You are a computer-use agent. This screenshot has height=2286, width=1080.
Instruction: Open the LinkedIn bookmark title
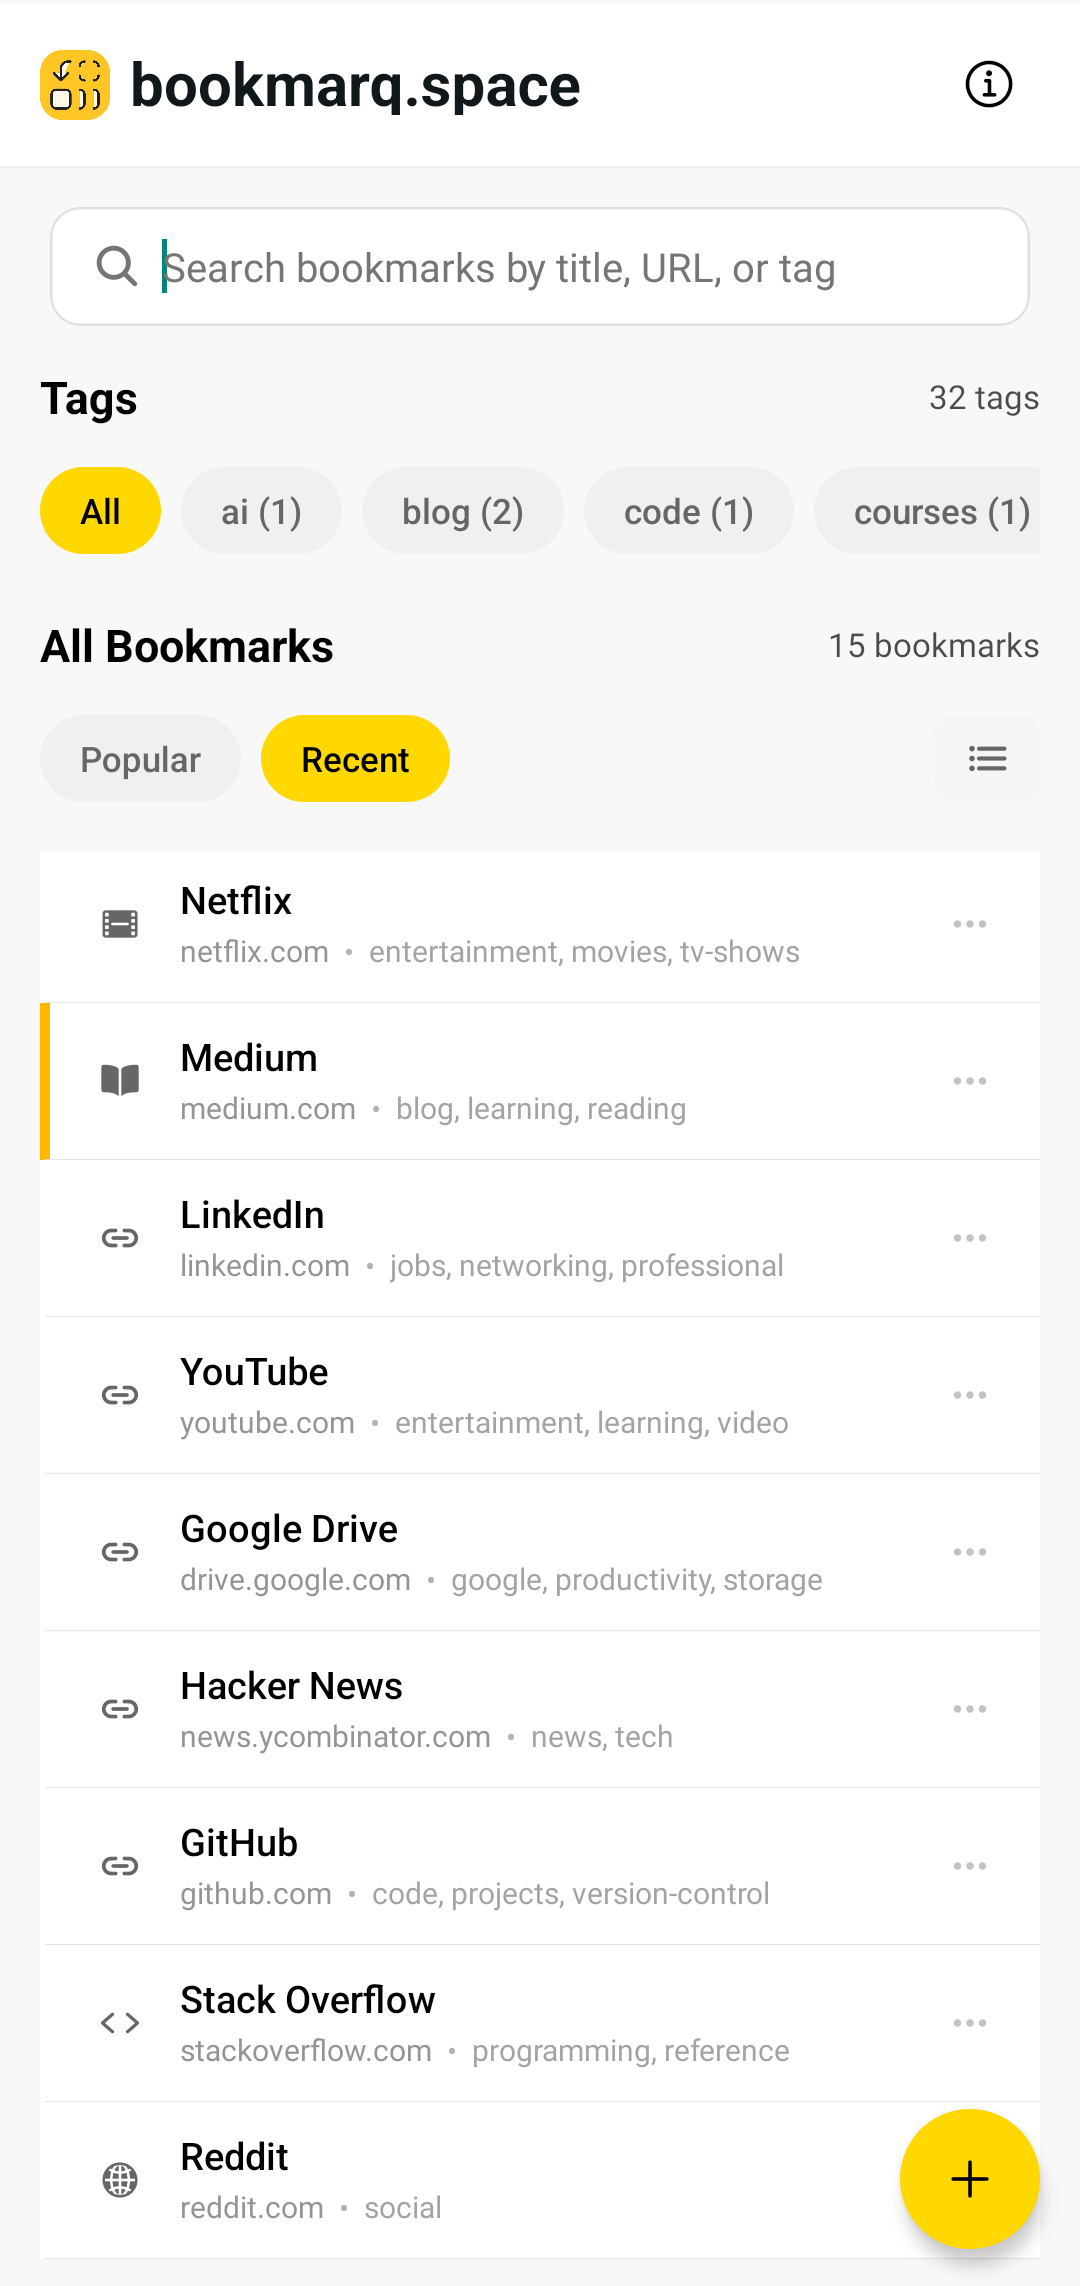point(252,1215)
